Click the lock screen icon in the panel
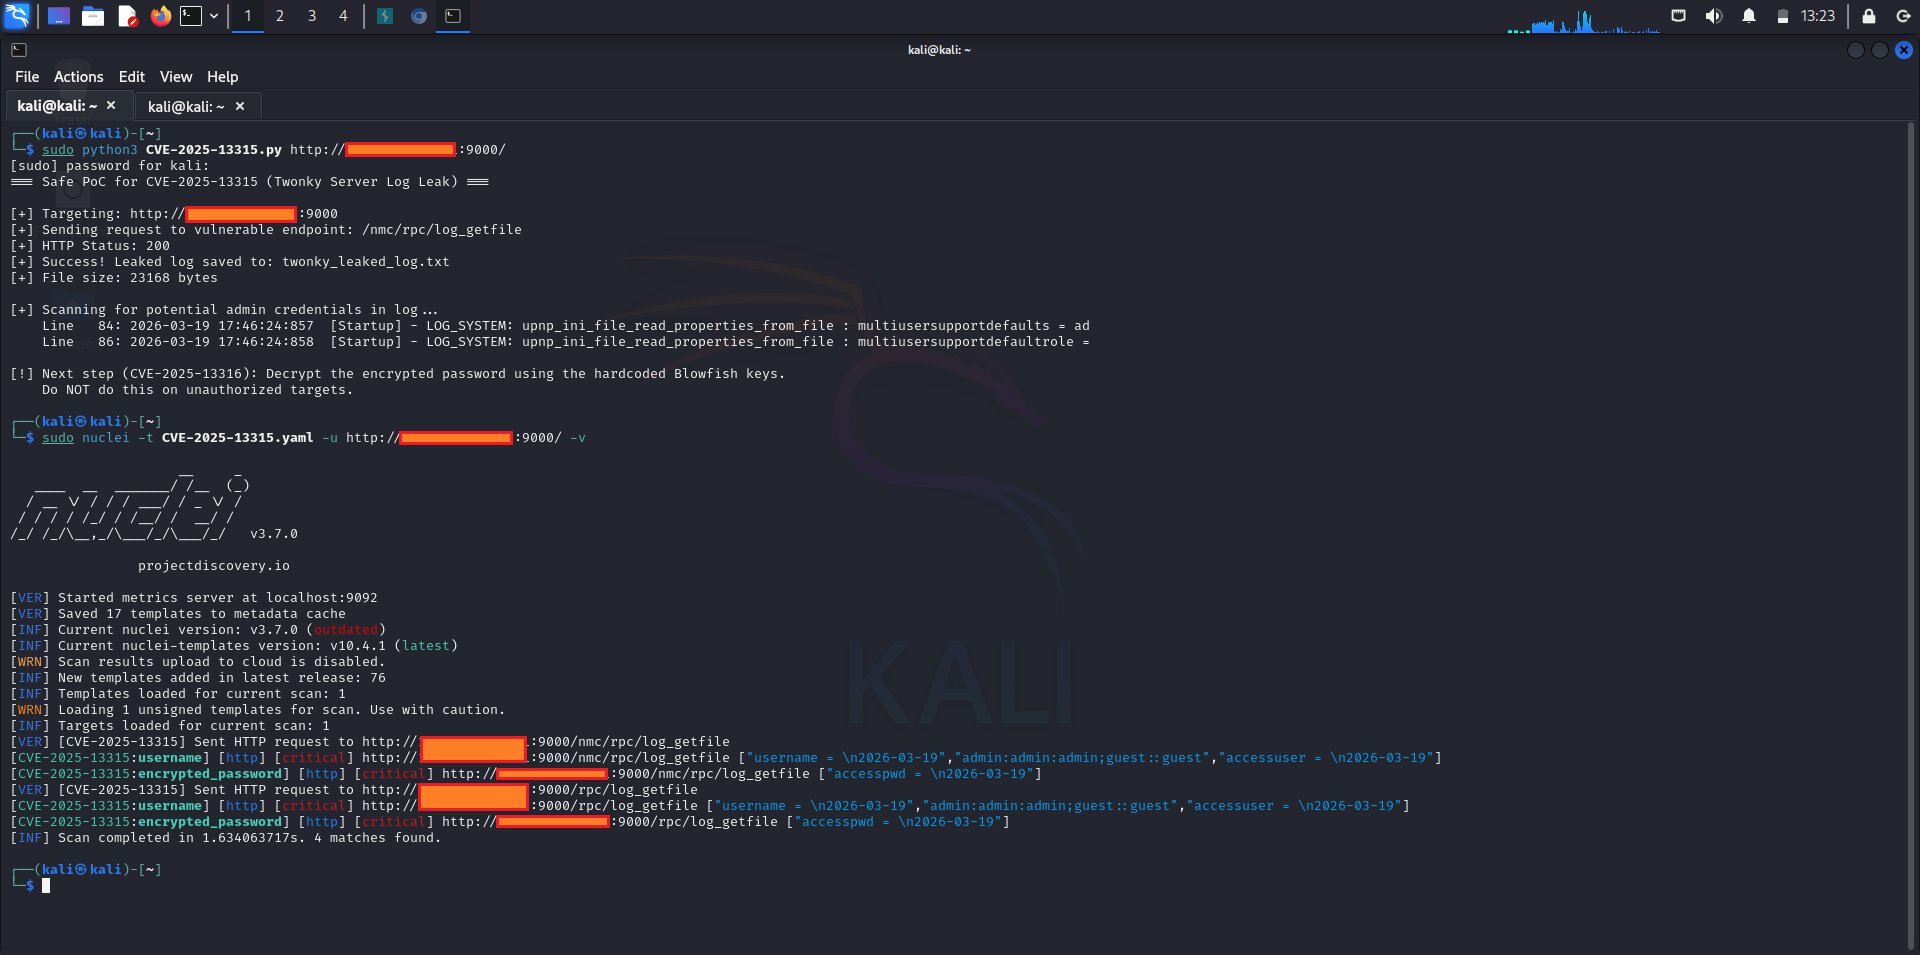1920x955 pixels. click(1866, 17)
